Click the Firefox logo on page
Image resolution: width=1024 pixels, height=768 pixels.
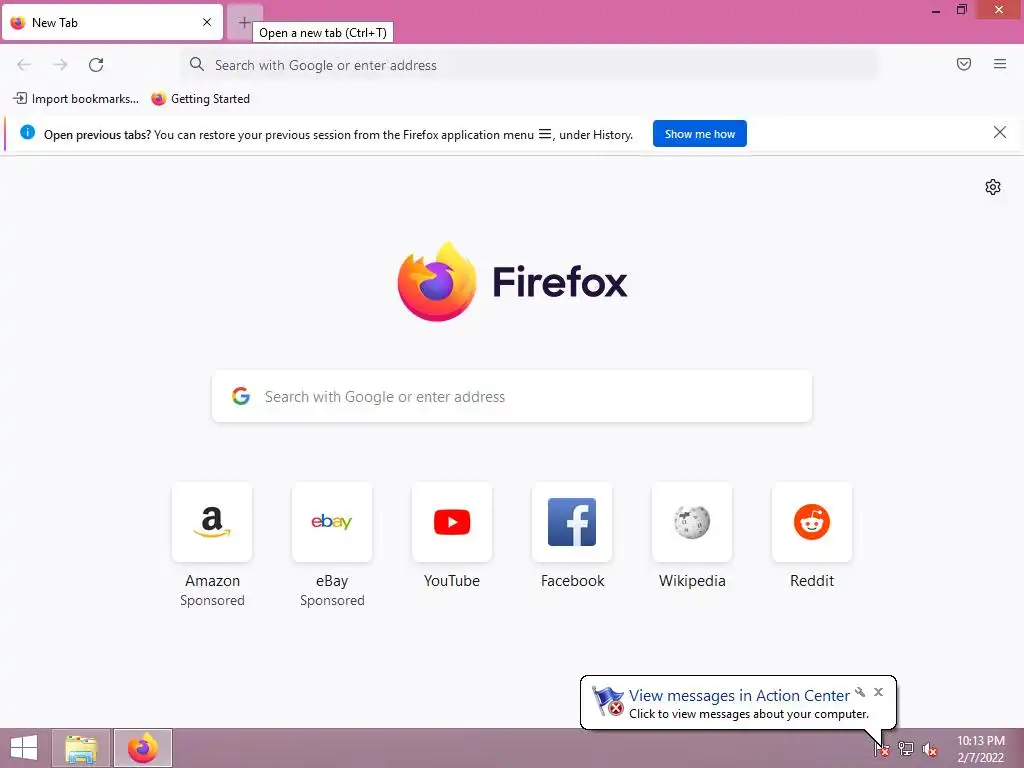437,281
